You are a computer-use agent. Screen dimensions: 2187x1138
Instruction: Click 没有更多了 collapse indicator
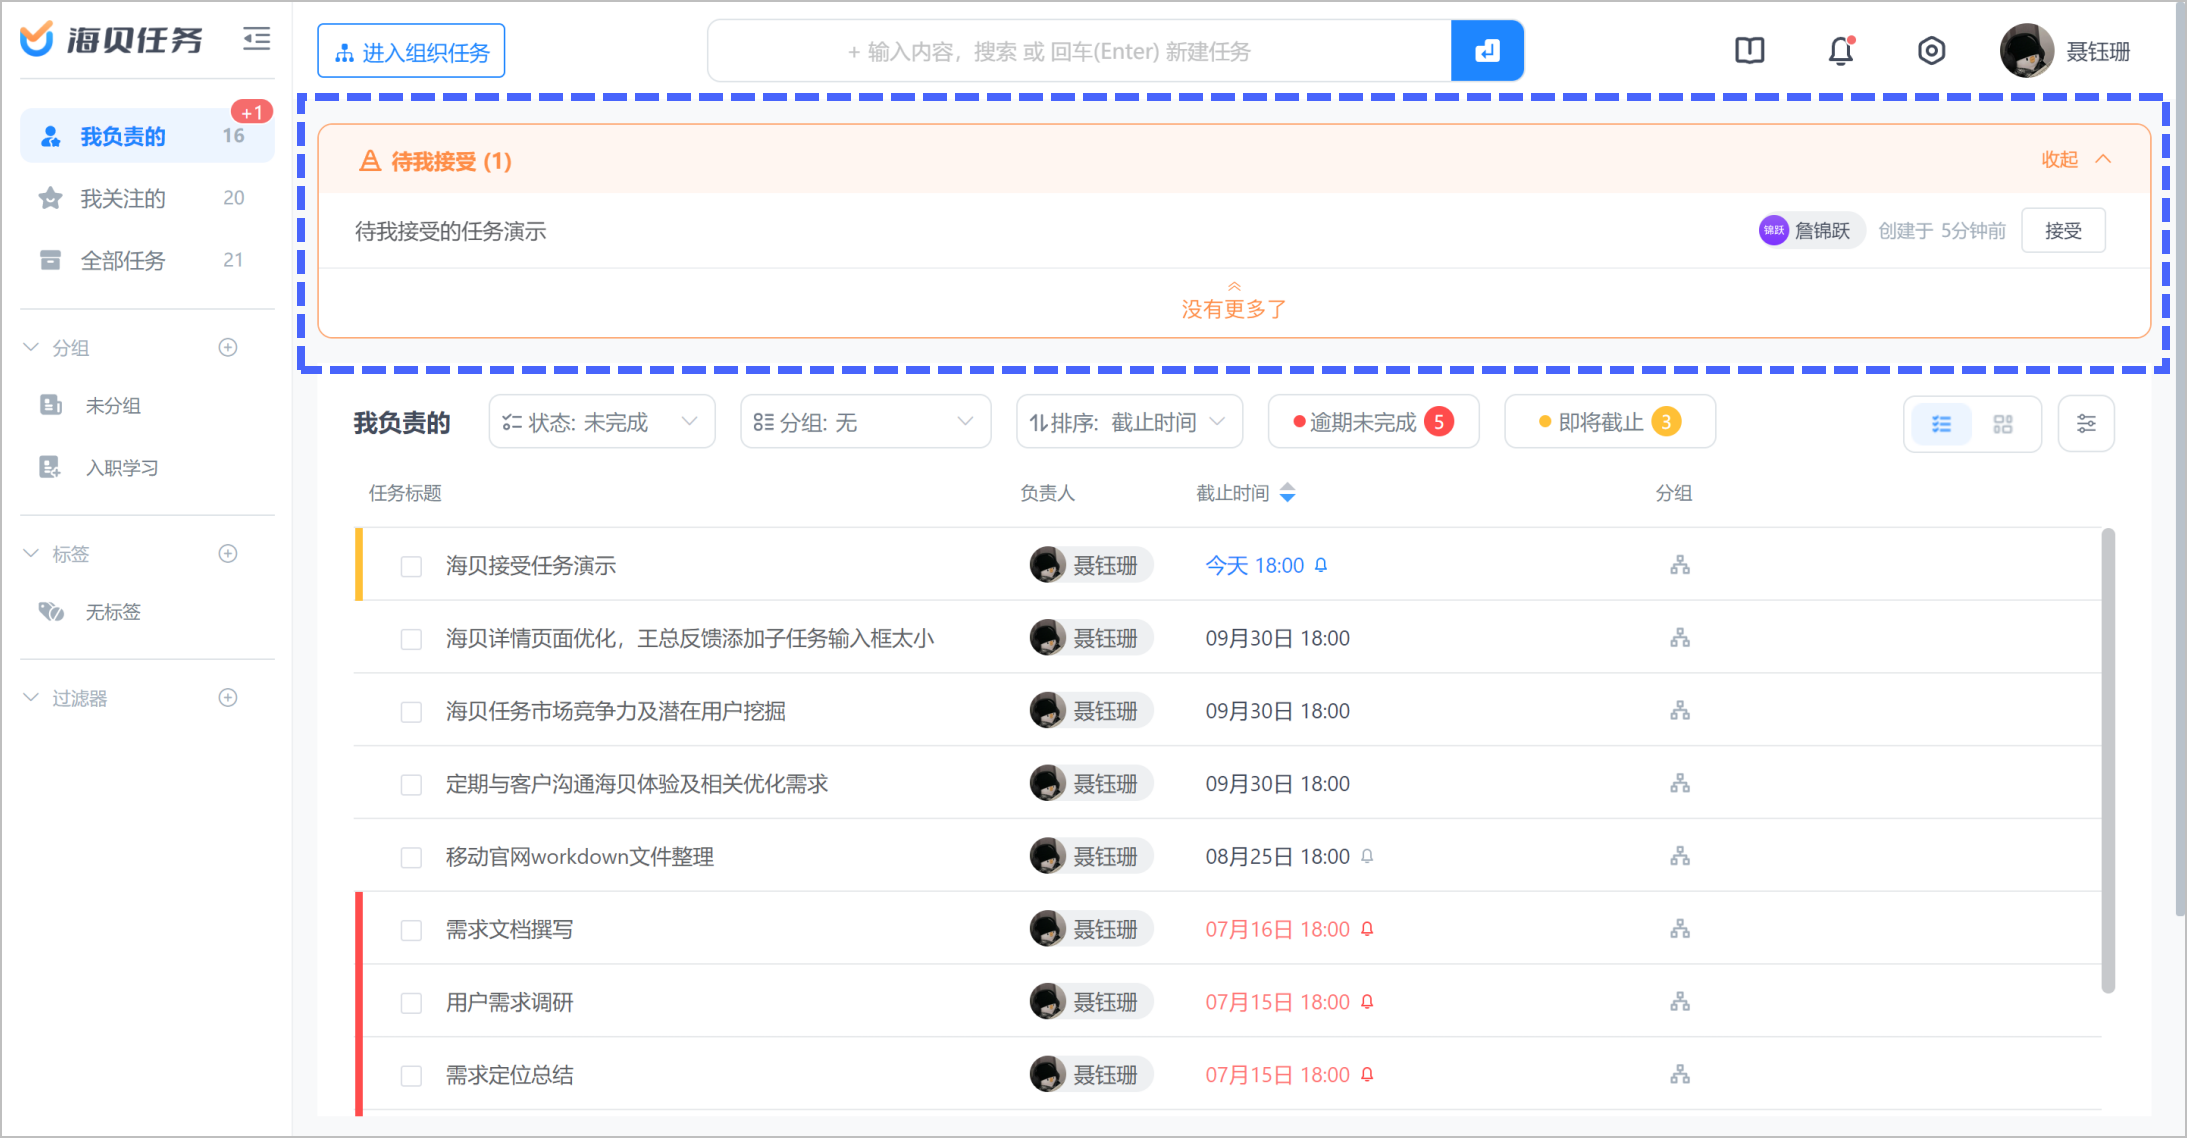pos(1234,301)
